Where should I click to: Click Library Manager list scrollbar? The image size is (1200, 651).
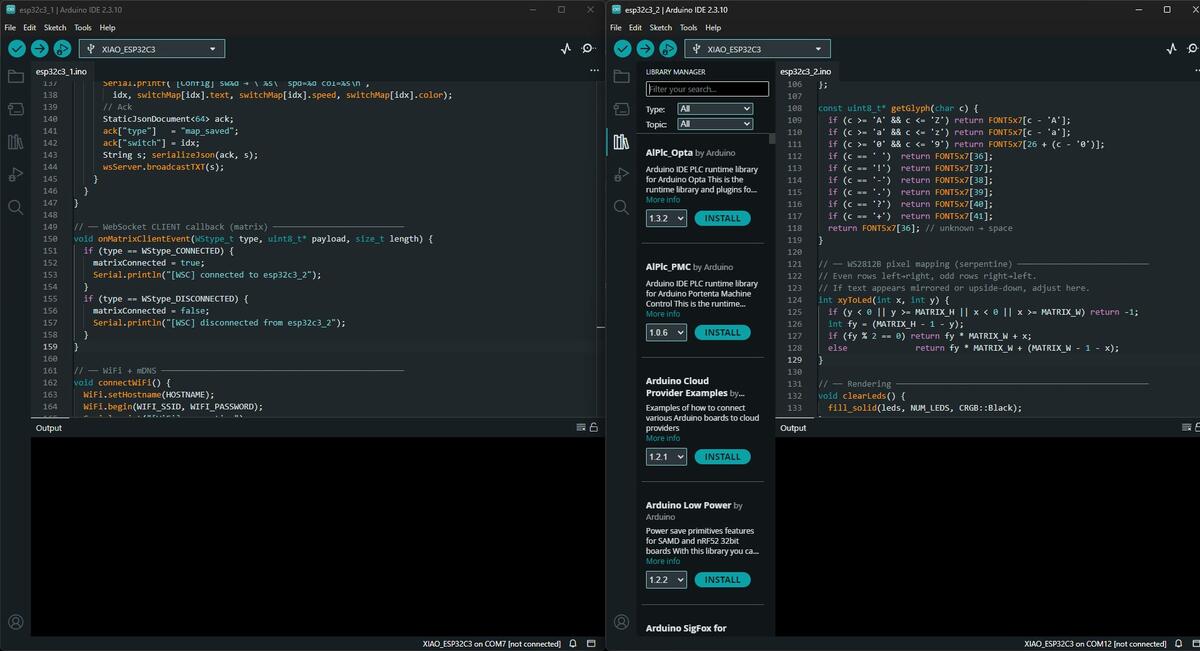click(772, 139)
